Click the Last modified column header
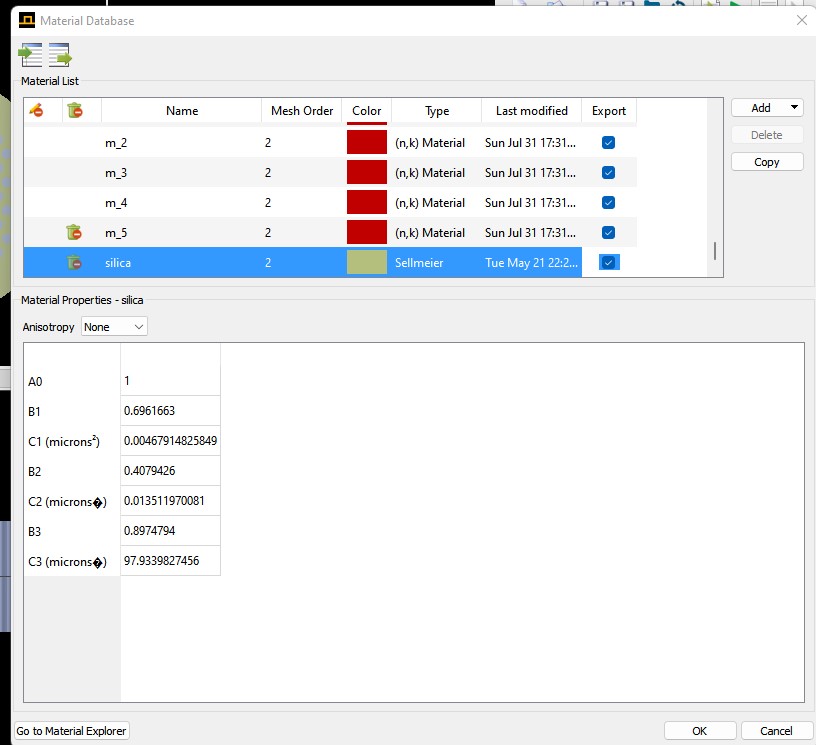The width and height of the screenshot is (816, 745). click(x=531, y=111)
